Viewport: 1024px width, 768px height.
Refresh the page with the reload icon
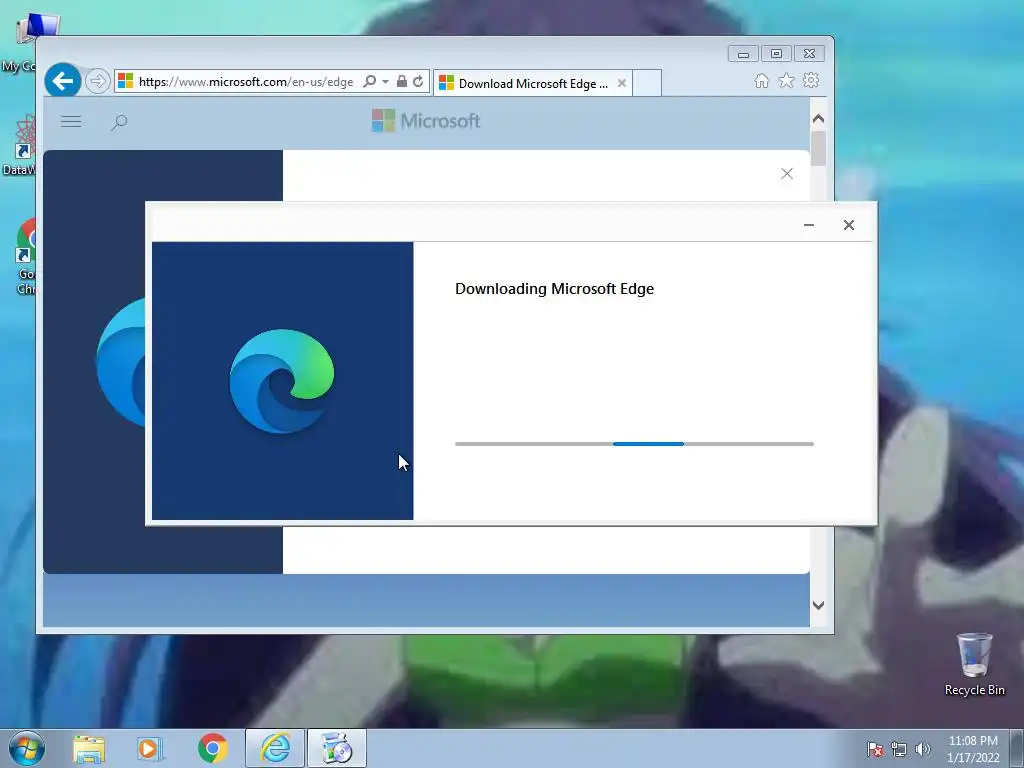[x=418, y=82]
